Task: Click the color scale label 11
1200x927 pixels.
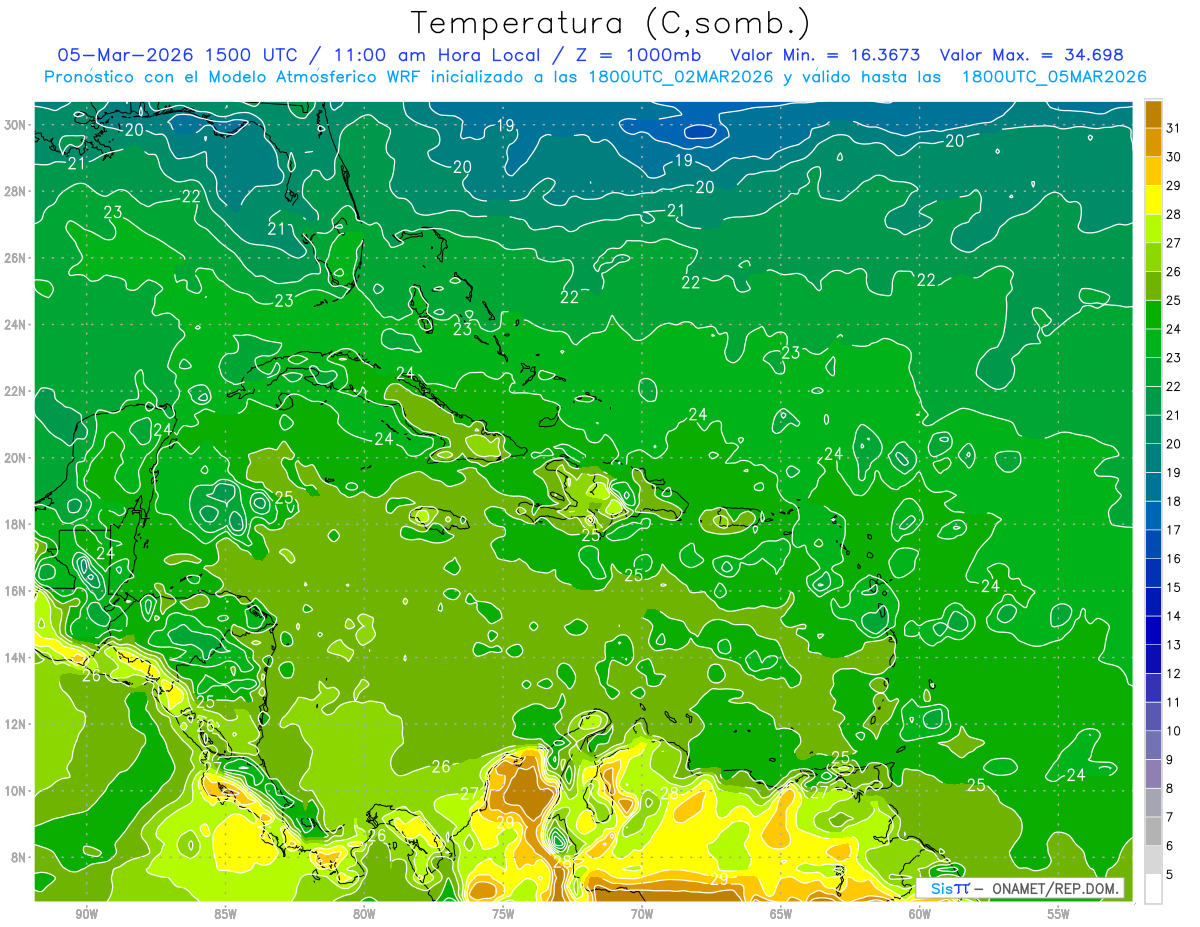Action: 1174,702
